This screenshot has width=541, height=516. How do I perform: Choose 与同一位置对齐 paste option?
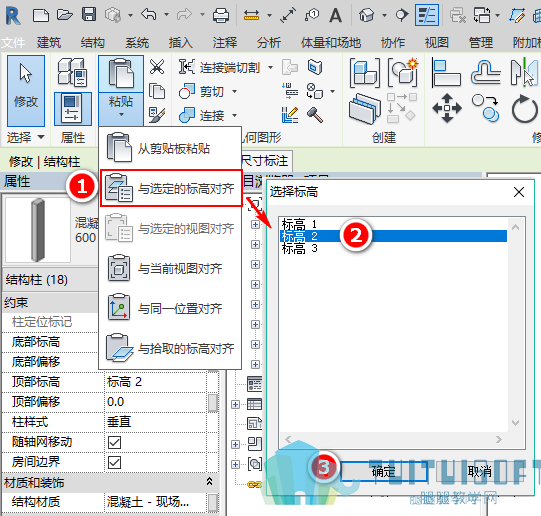(170, 308)
